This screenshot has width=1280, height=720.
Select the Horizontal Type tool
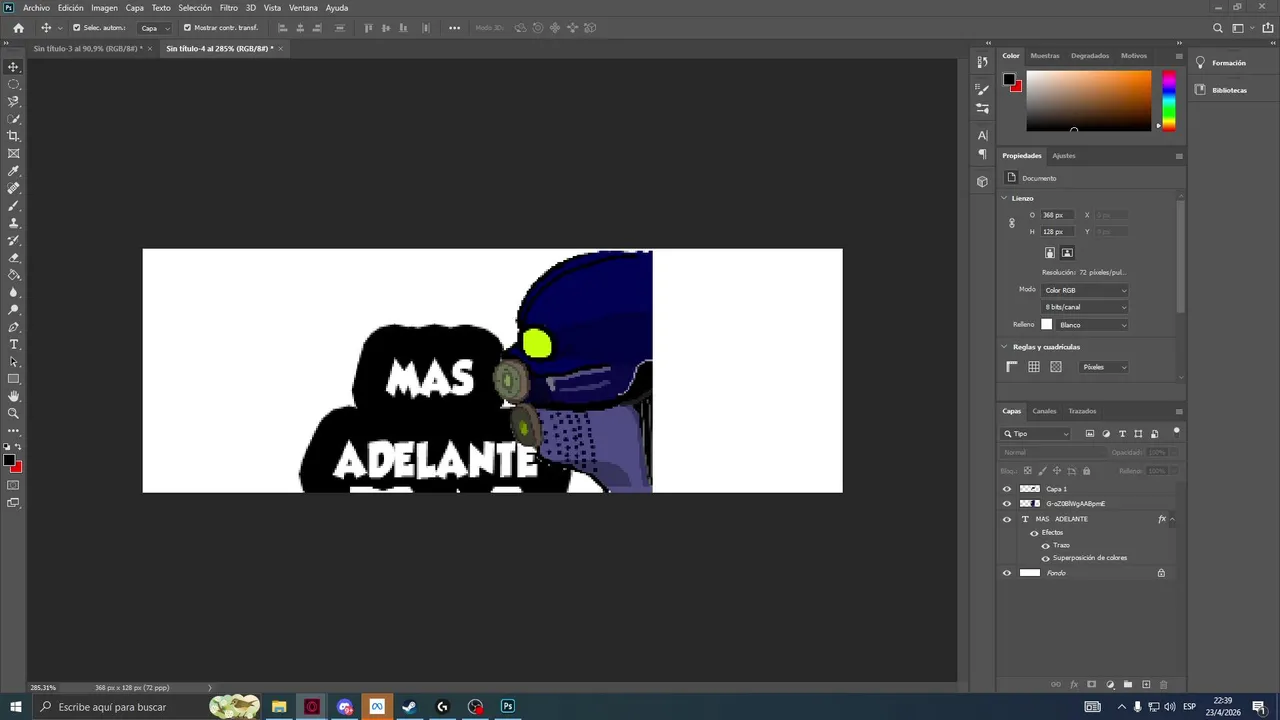coord(13,344)
